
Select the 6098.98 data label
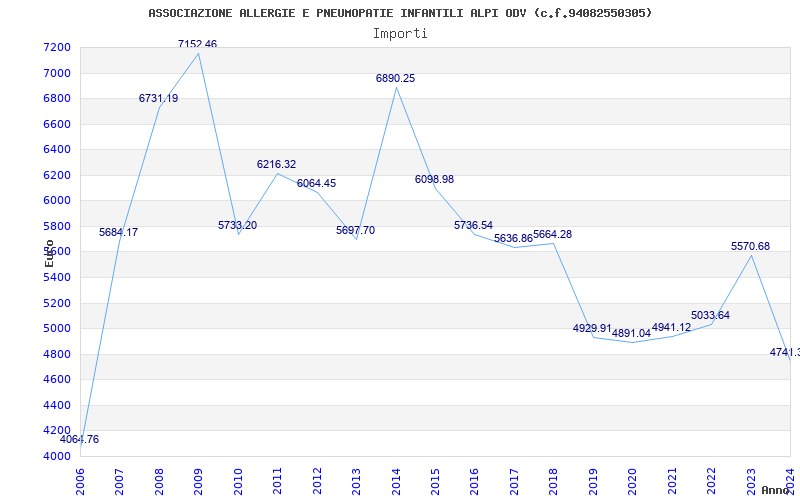pyautogui.click(x=434, y=180)
